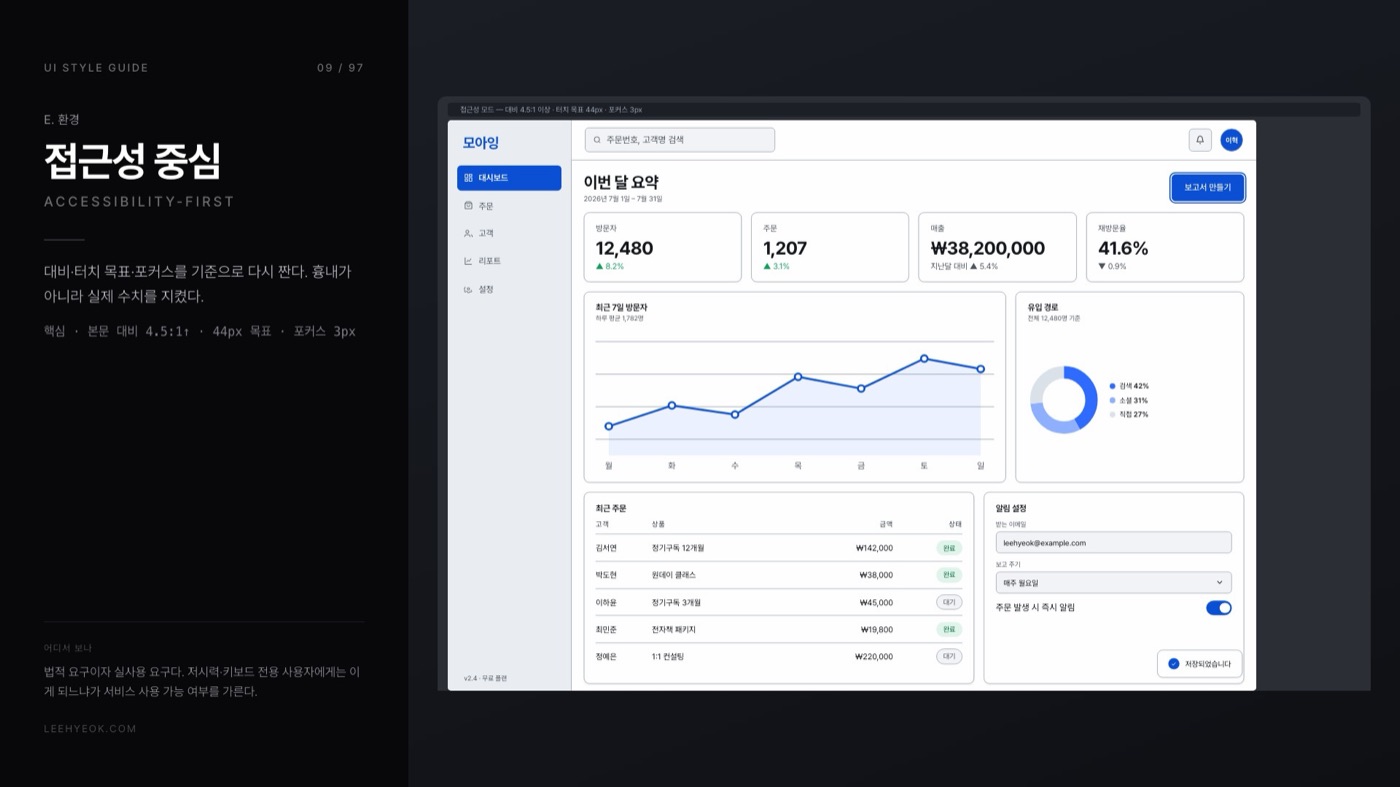Image resolution: width=1400 pixels, height=787 pixels.
Task: Click the 직접 27% legend entry
Action: 1129,414
